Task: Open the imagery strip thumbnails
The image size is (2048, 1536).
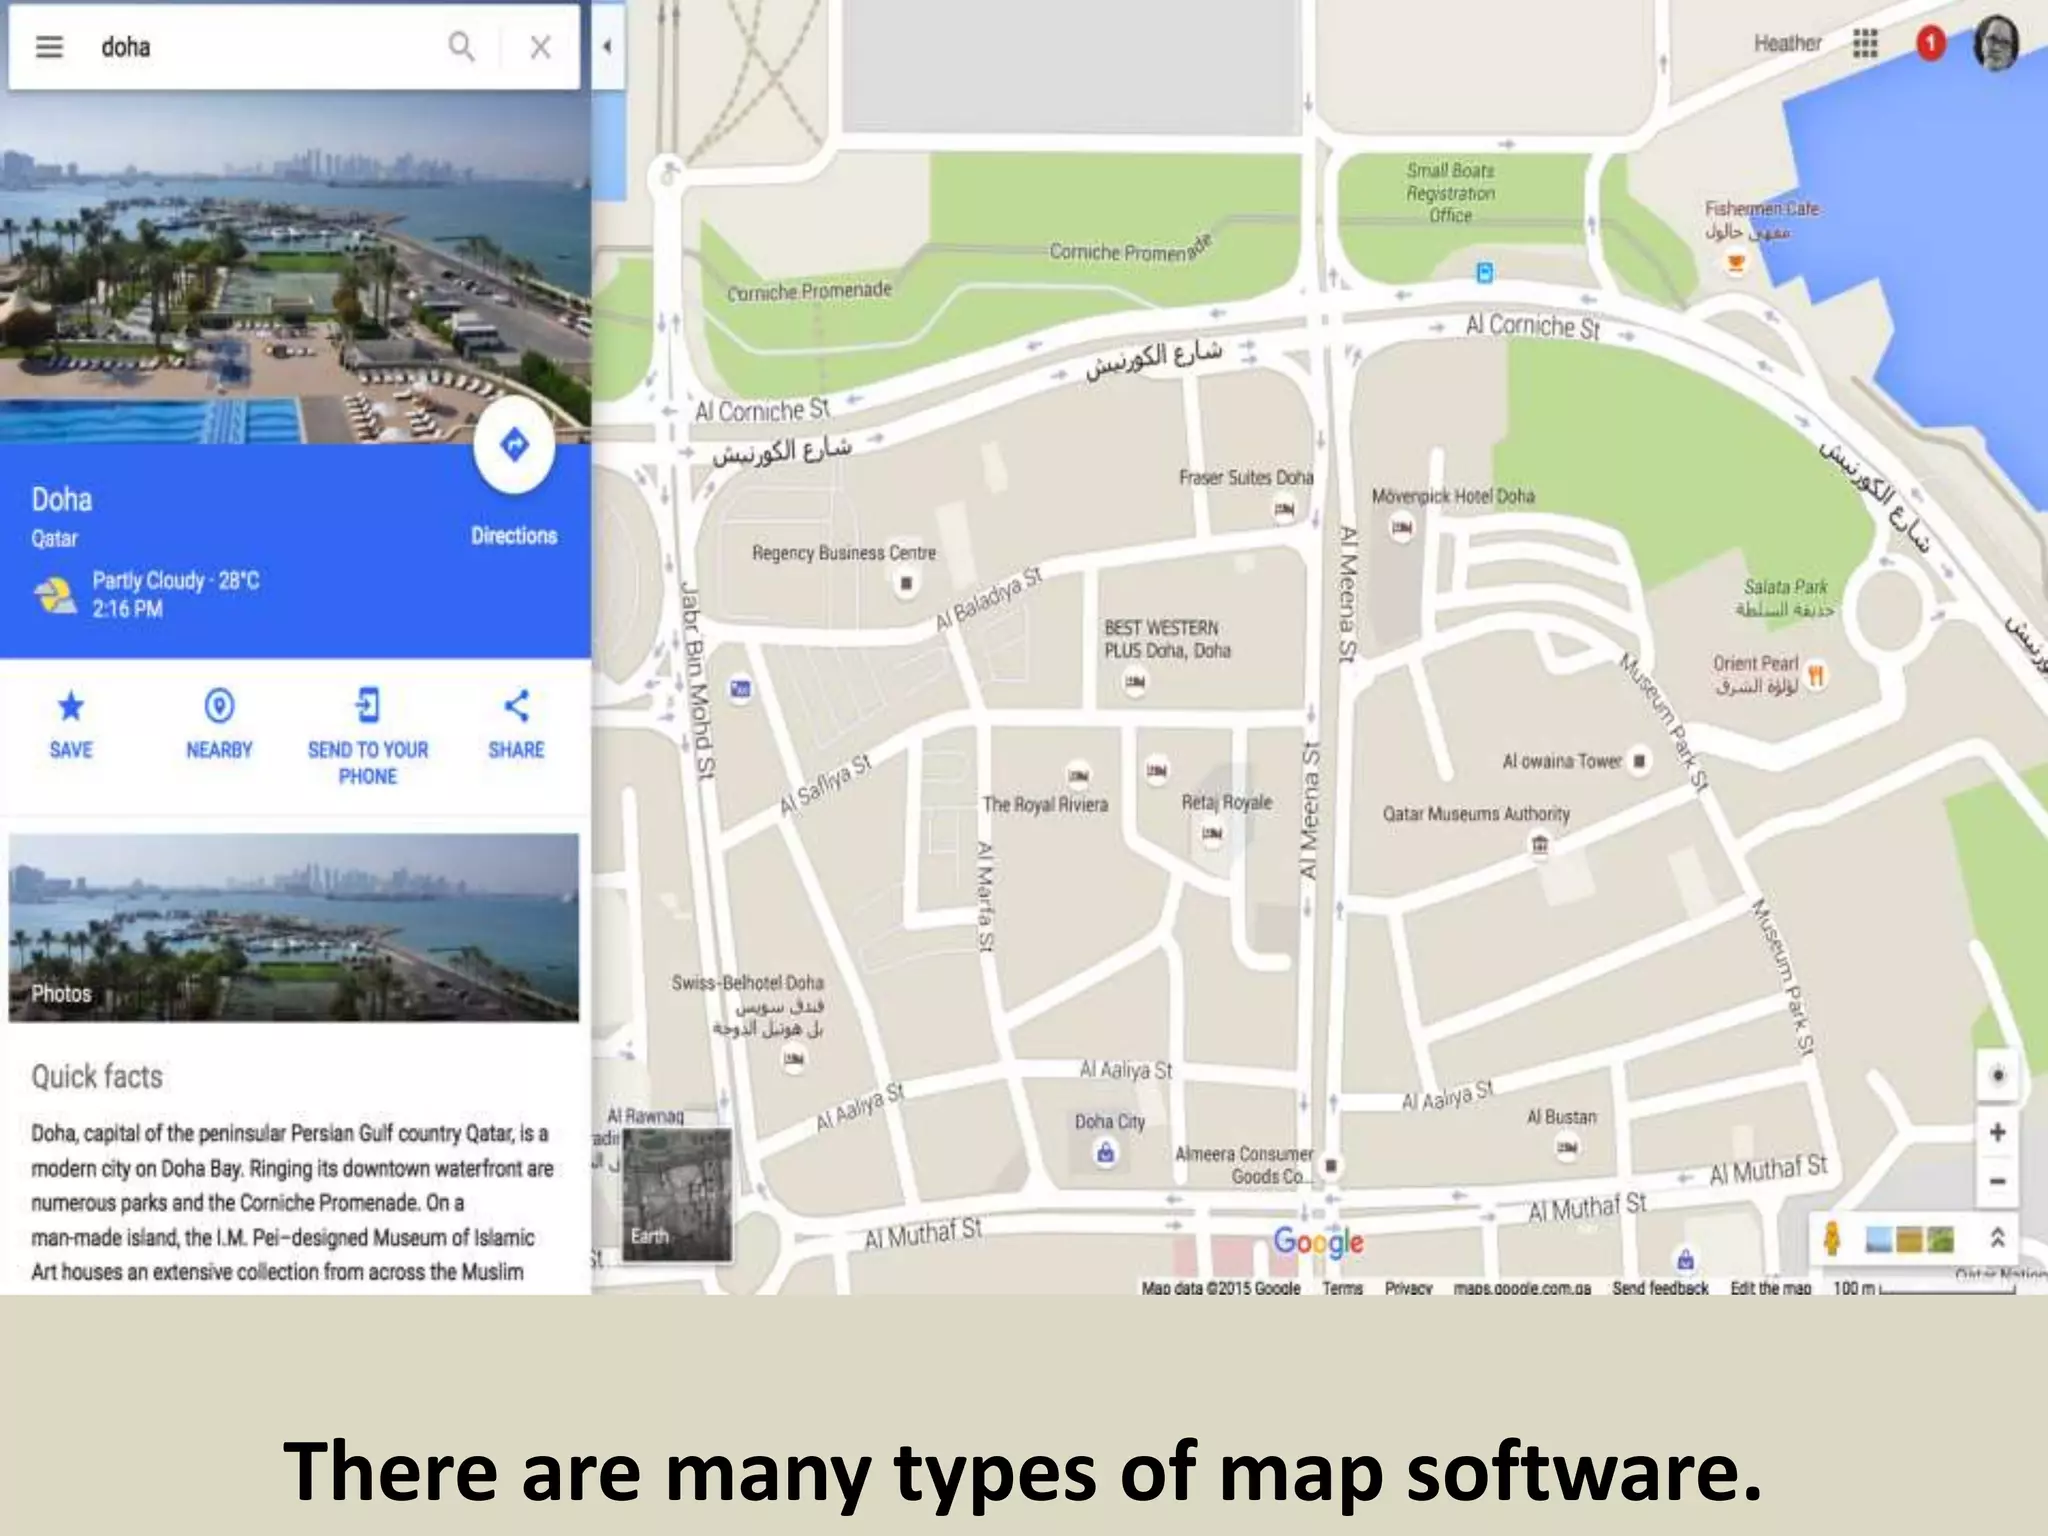Action: 1909,1239
